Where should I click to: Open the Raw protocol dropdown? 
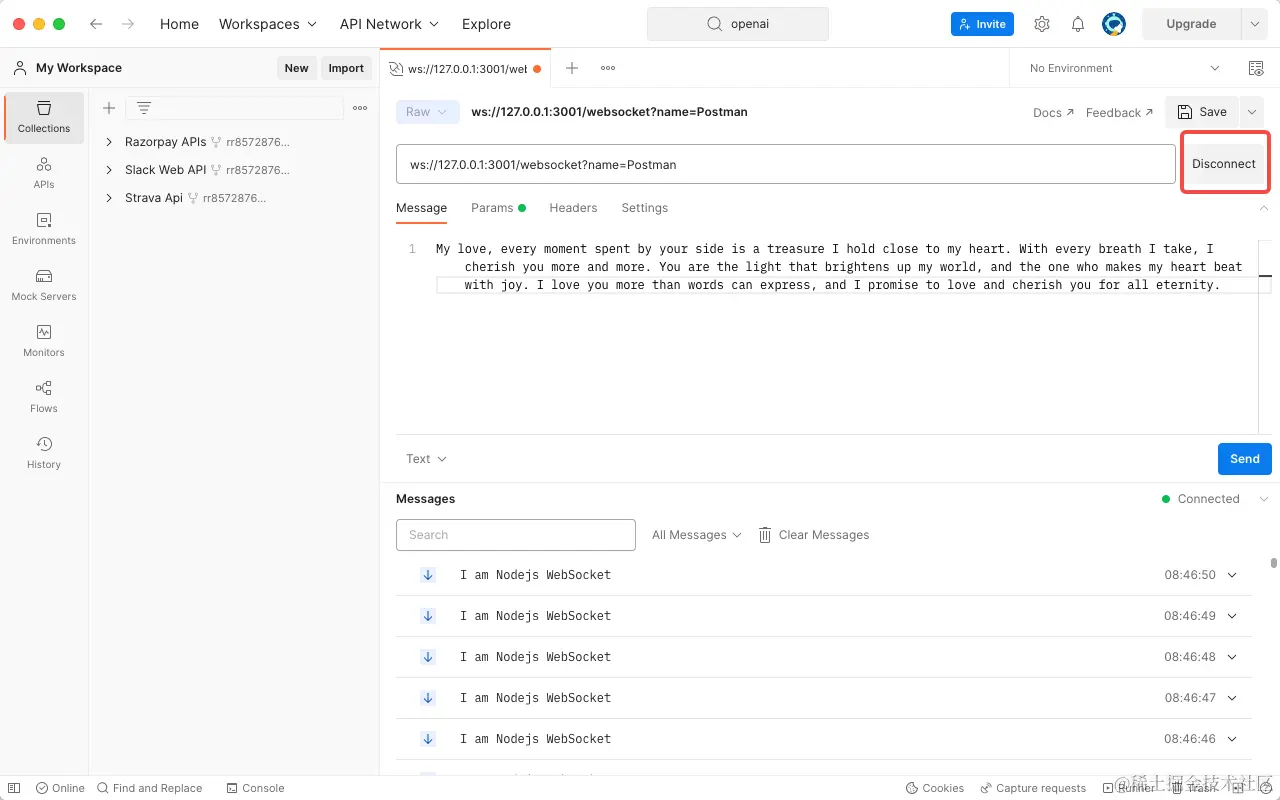[x=427, y=112]
